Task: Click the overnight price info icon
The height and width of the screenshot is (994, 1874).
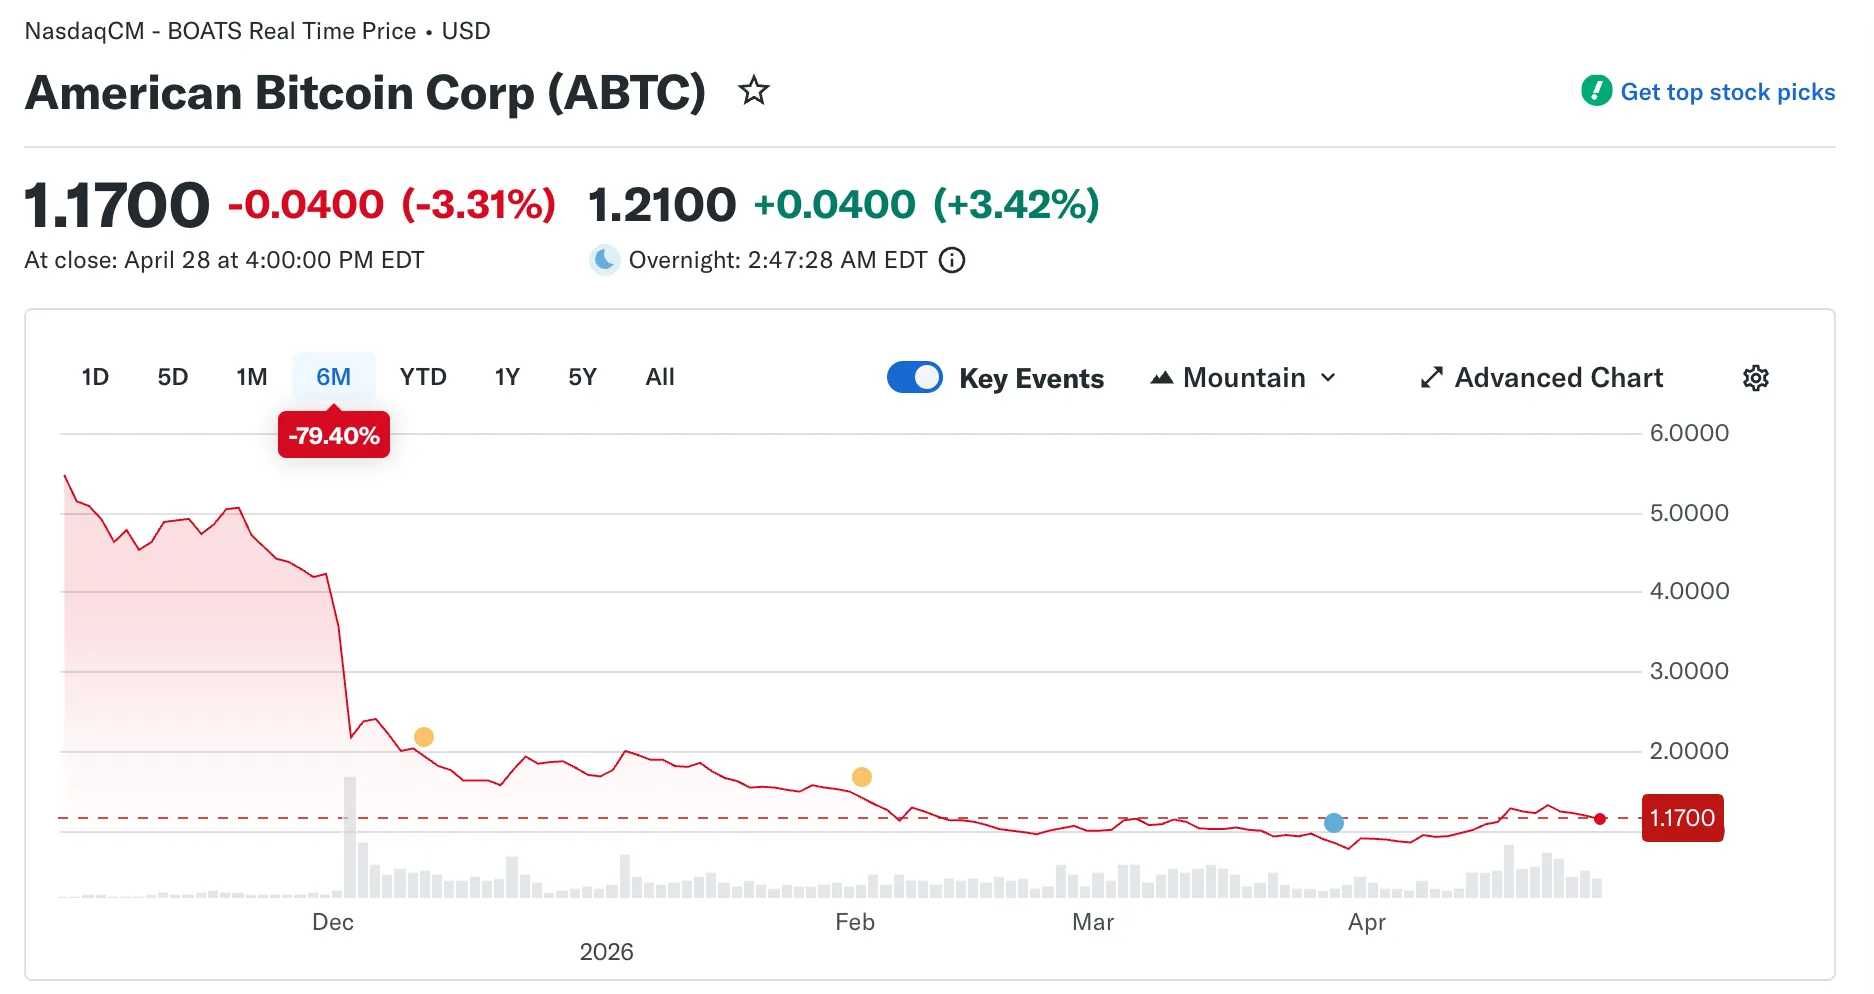Action: click(952, 260)
